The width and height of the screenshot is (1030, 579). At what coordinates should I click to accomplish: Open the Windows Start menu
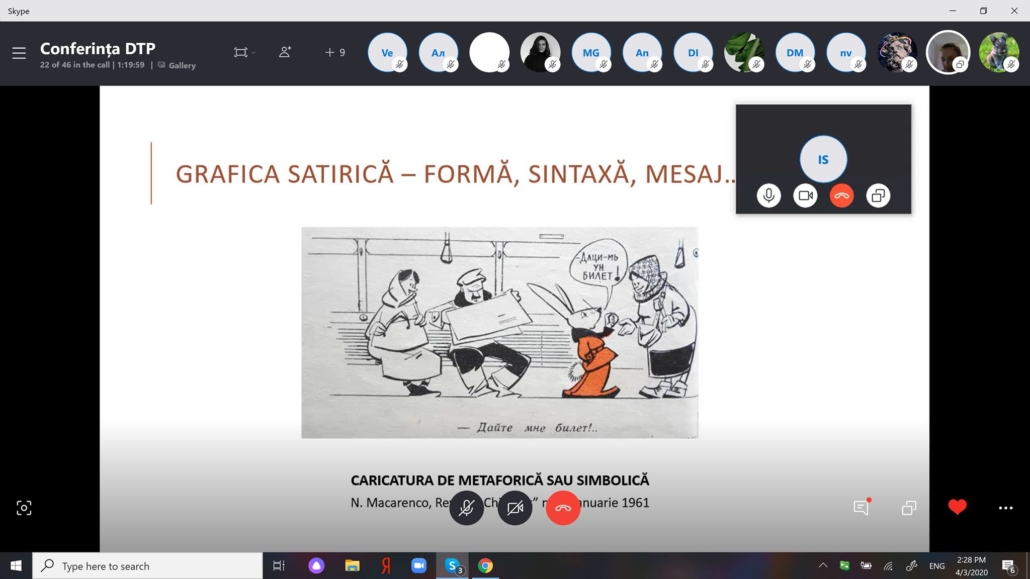coord(16,565)
